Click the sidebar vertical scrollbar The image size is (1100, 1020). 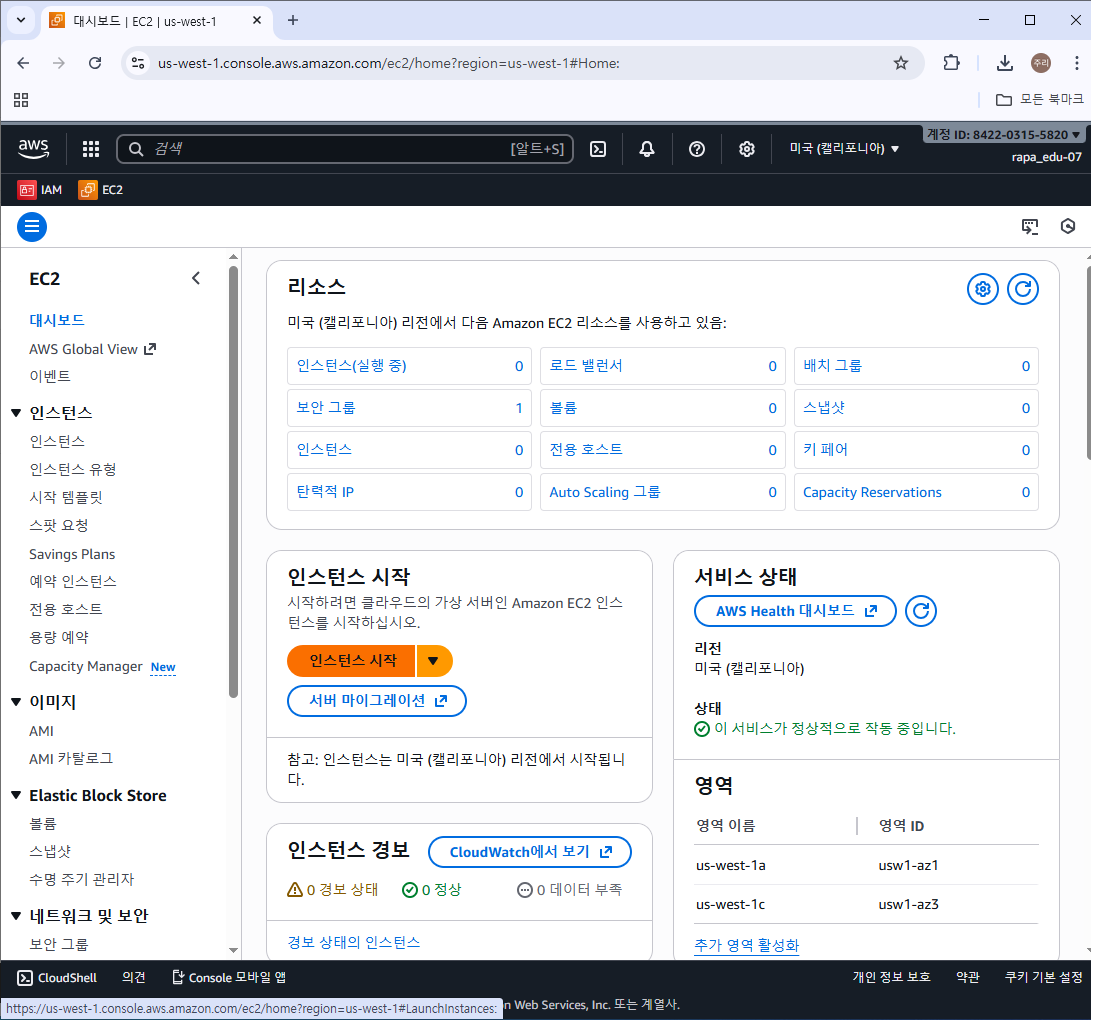click(x=233, y=481)
